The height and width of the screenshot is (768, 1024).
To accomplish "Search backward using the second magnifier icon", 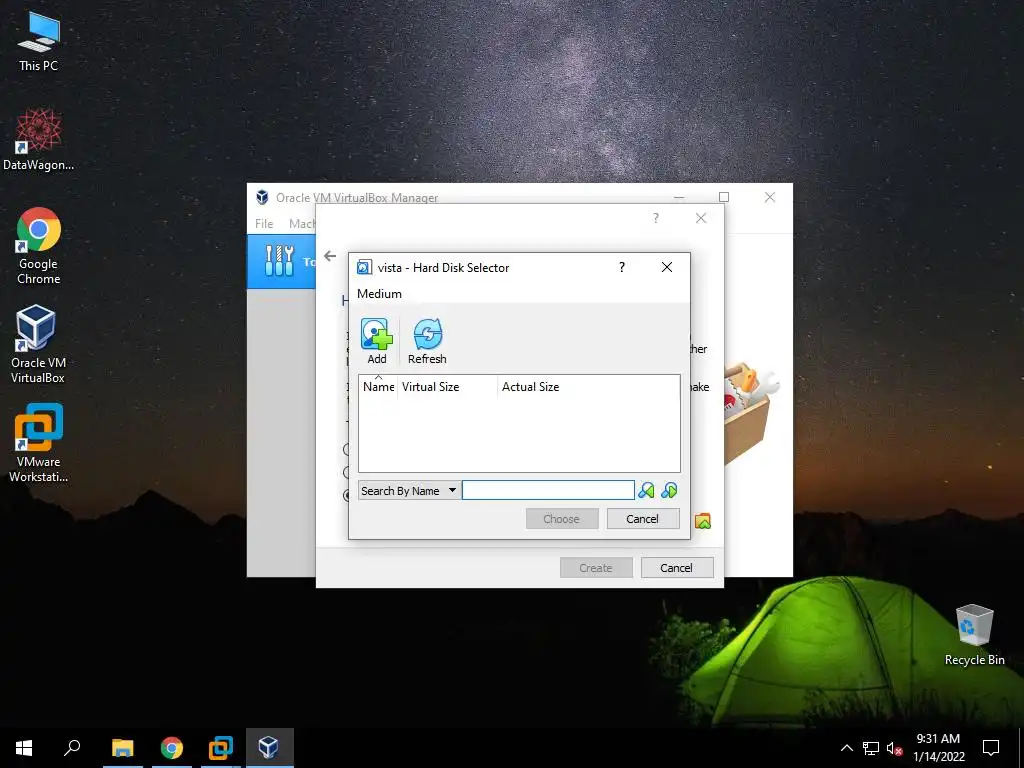I will pyautogui.click(x=669, y=490).
